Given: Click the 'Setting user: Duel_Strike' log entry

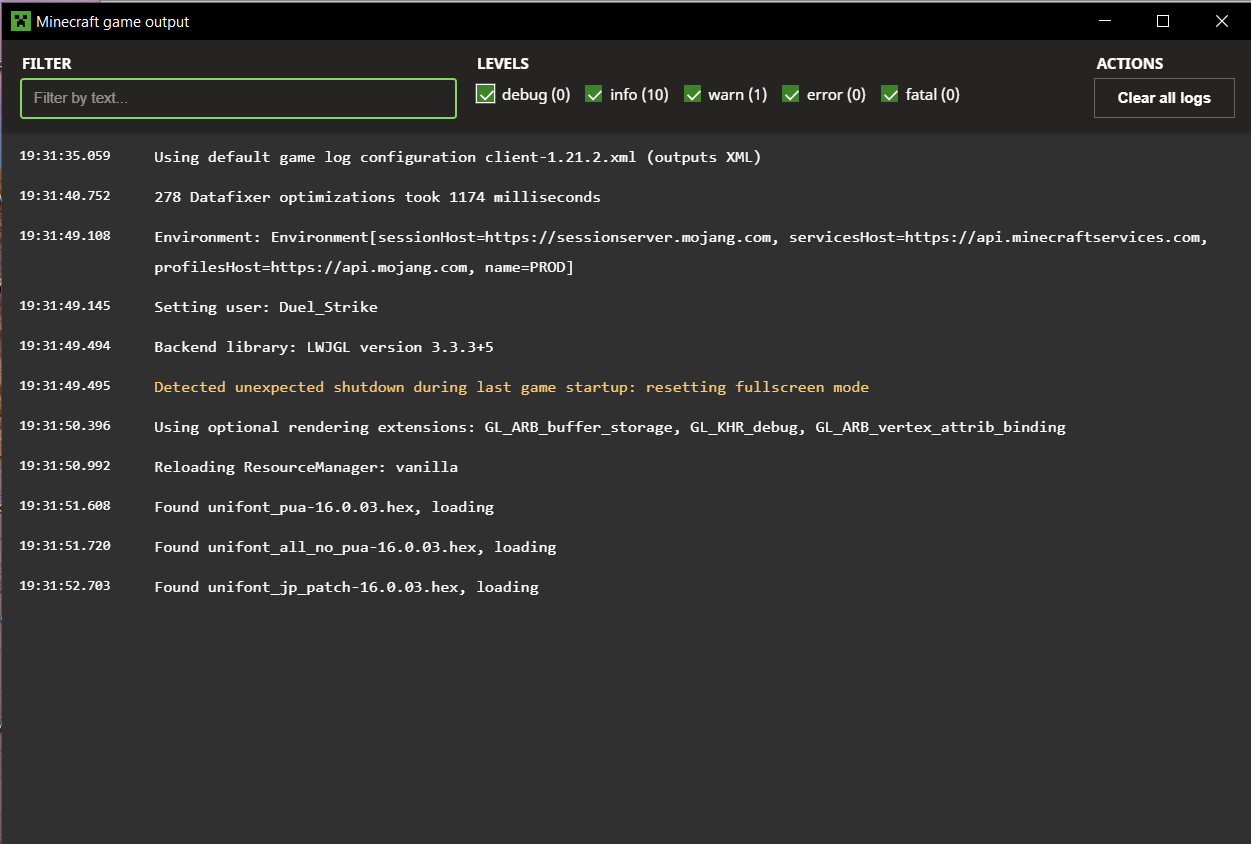Looking at the screenshot, I should coord(266,307).
